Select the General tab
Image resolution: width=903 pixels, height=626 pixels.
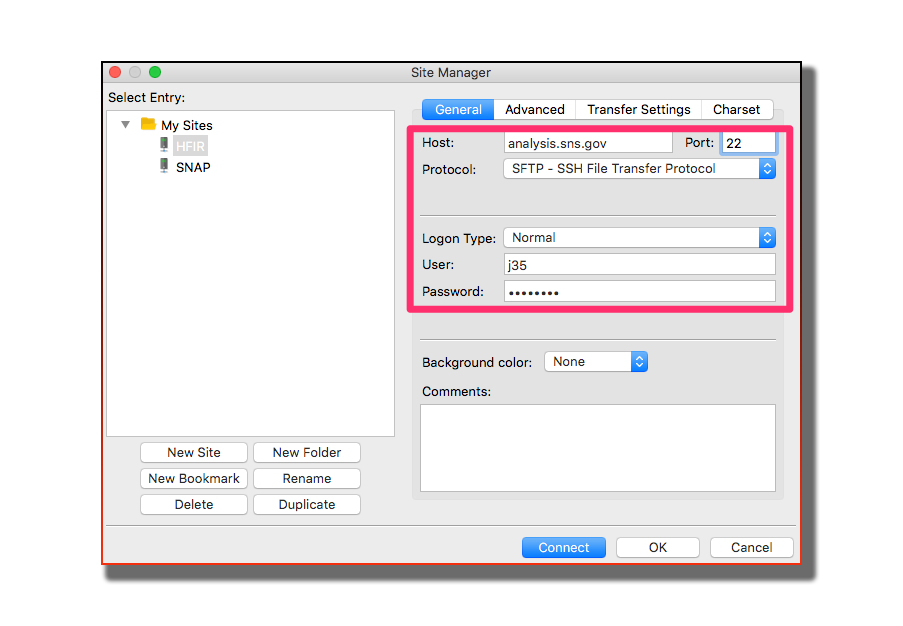457,109
